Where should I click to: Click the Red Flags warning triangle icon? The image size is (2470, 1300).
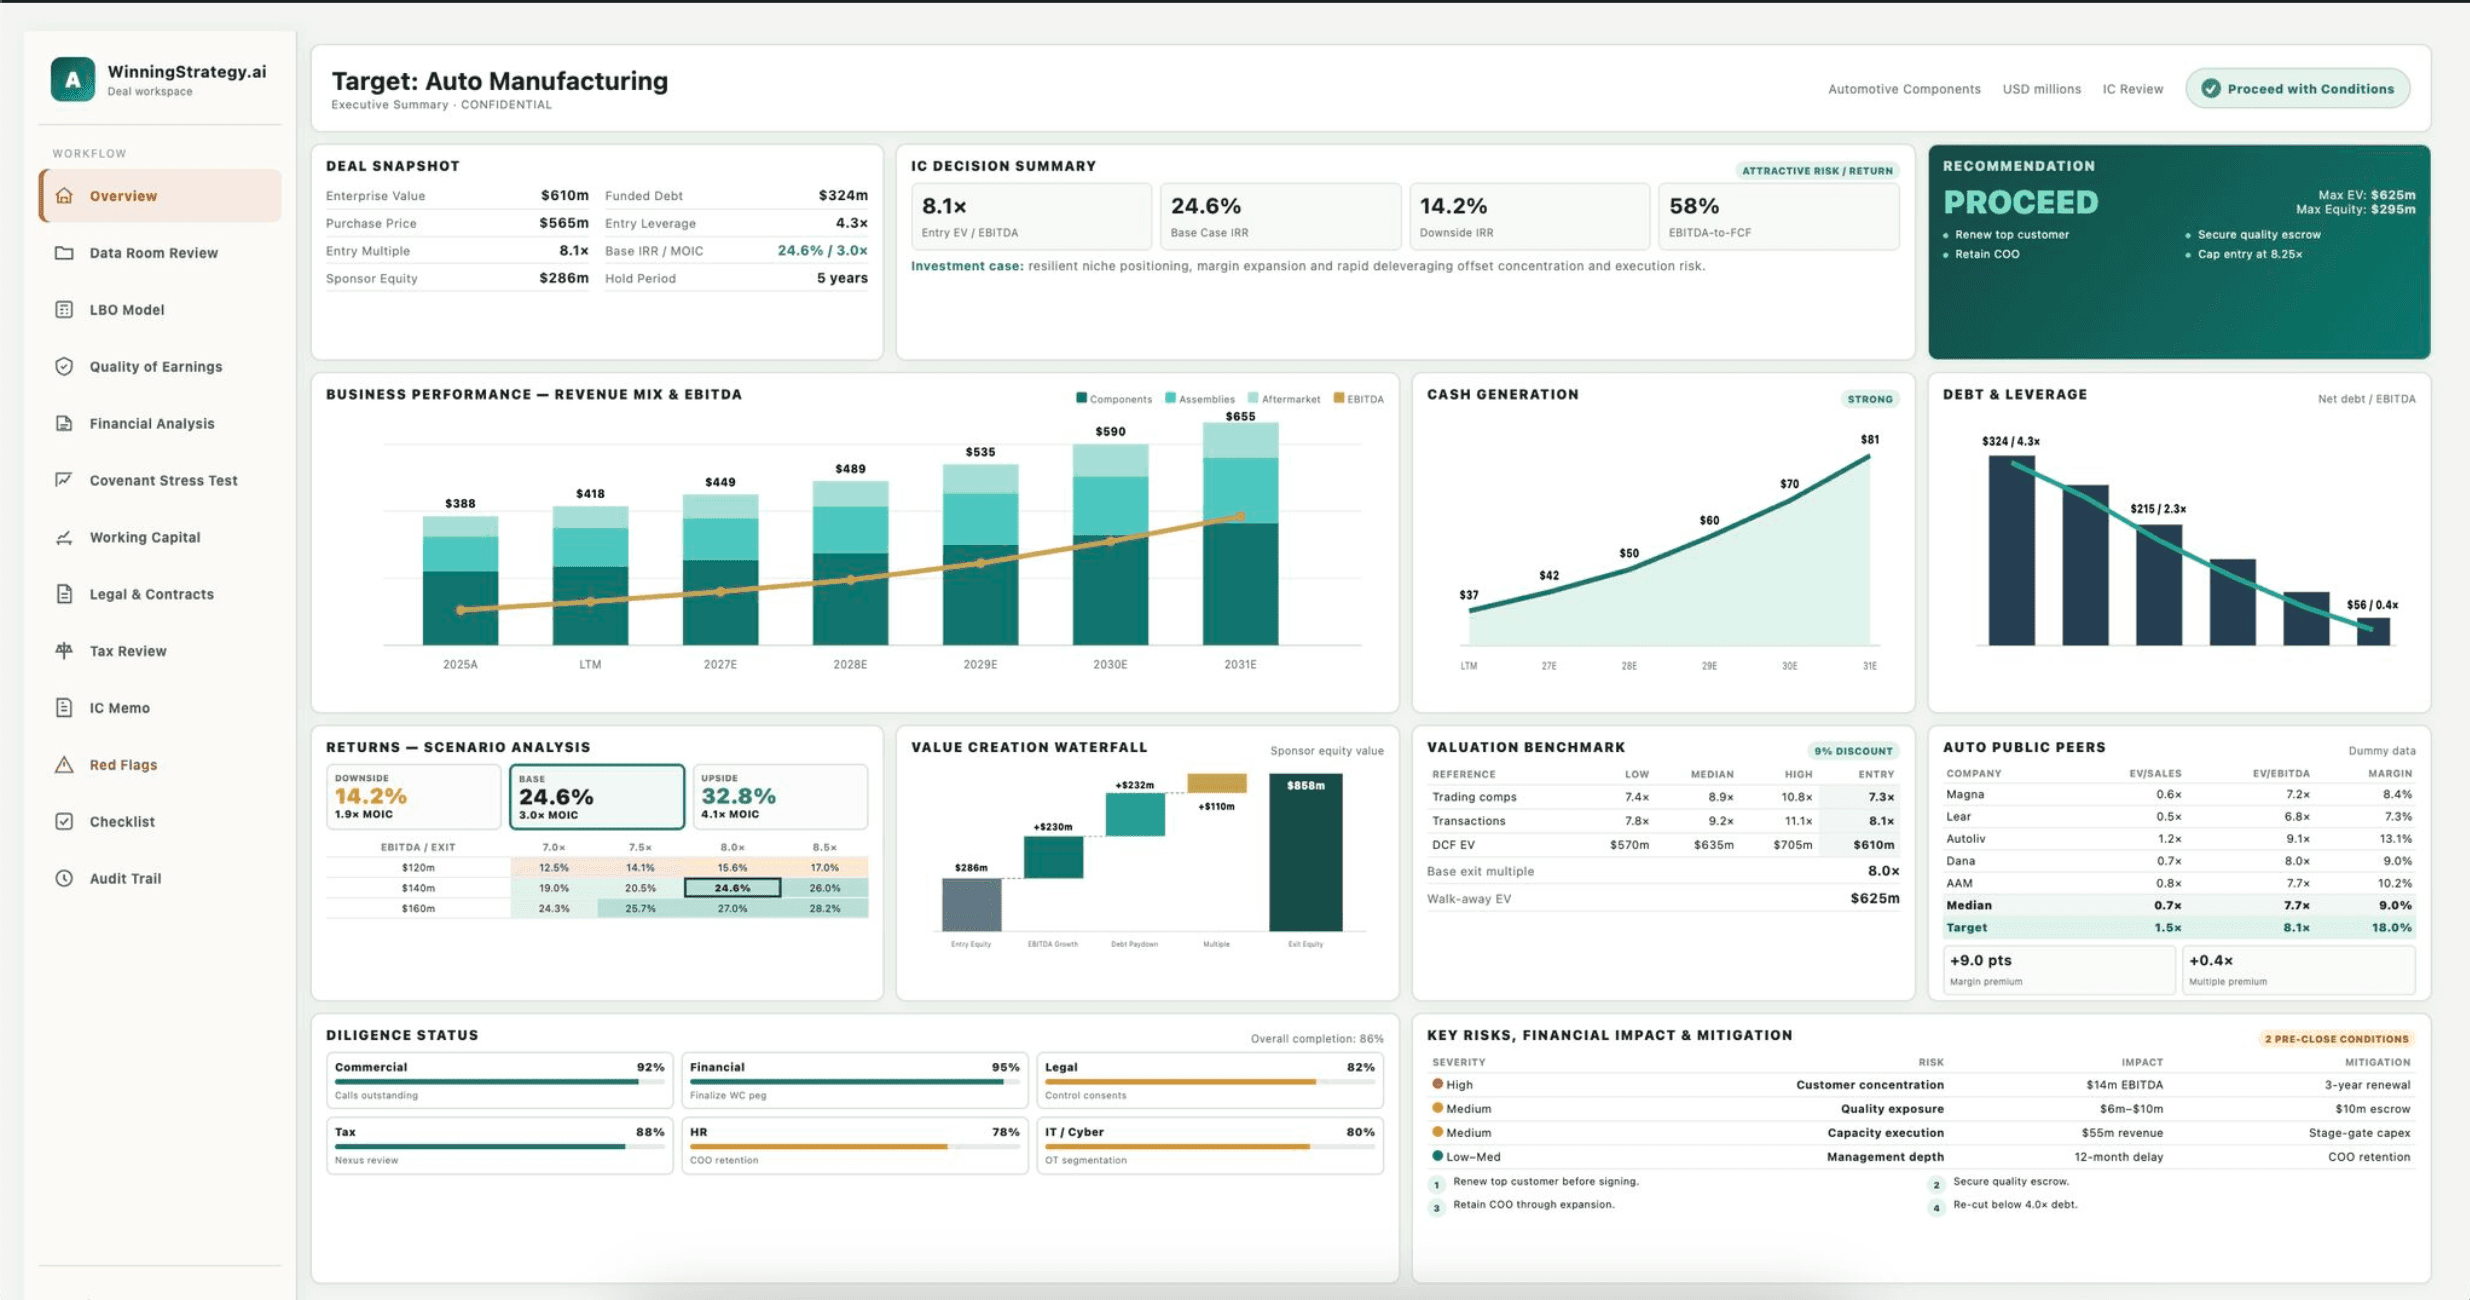click(x=64, y=764)
